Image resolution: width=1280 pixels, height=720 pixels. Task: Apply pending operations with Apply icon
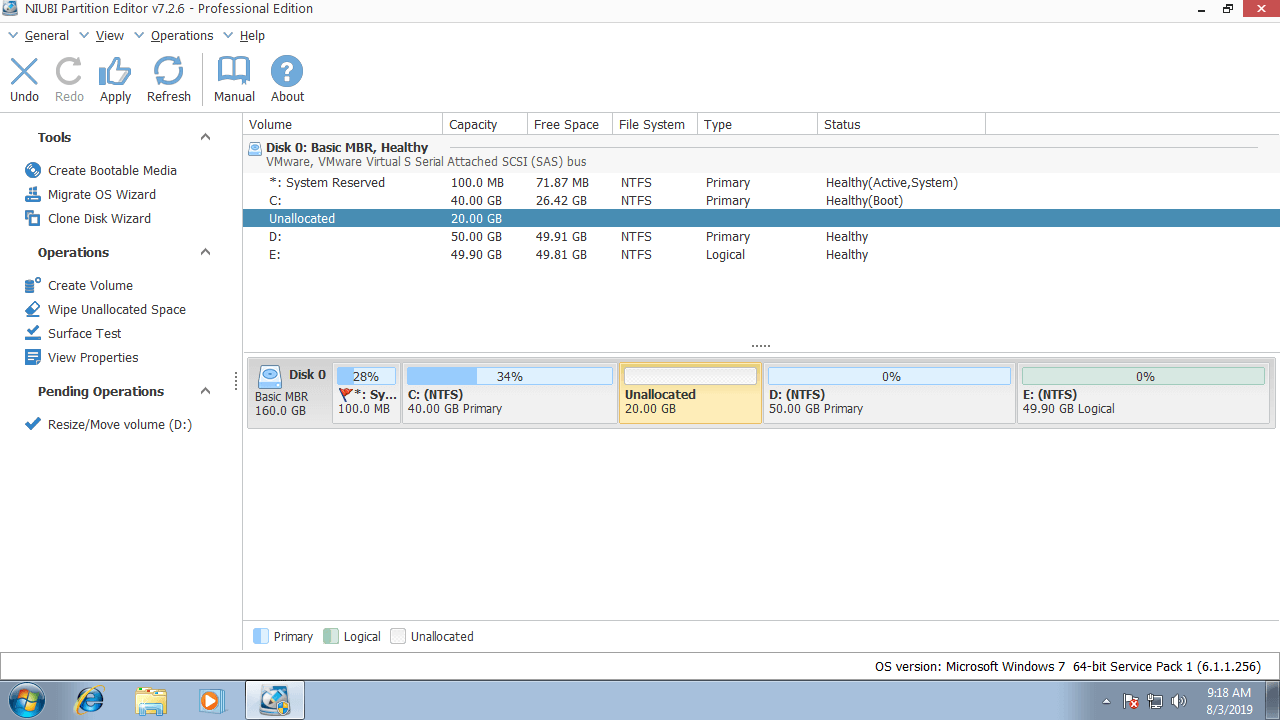(x=115, y=79)
